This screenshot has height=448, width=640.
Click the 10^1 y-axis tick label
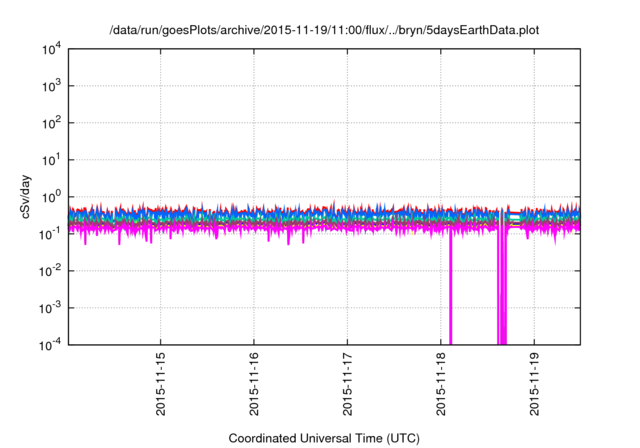pos(51,160)
